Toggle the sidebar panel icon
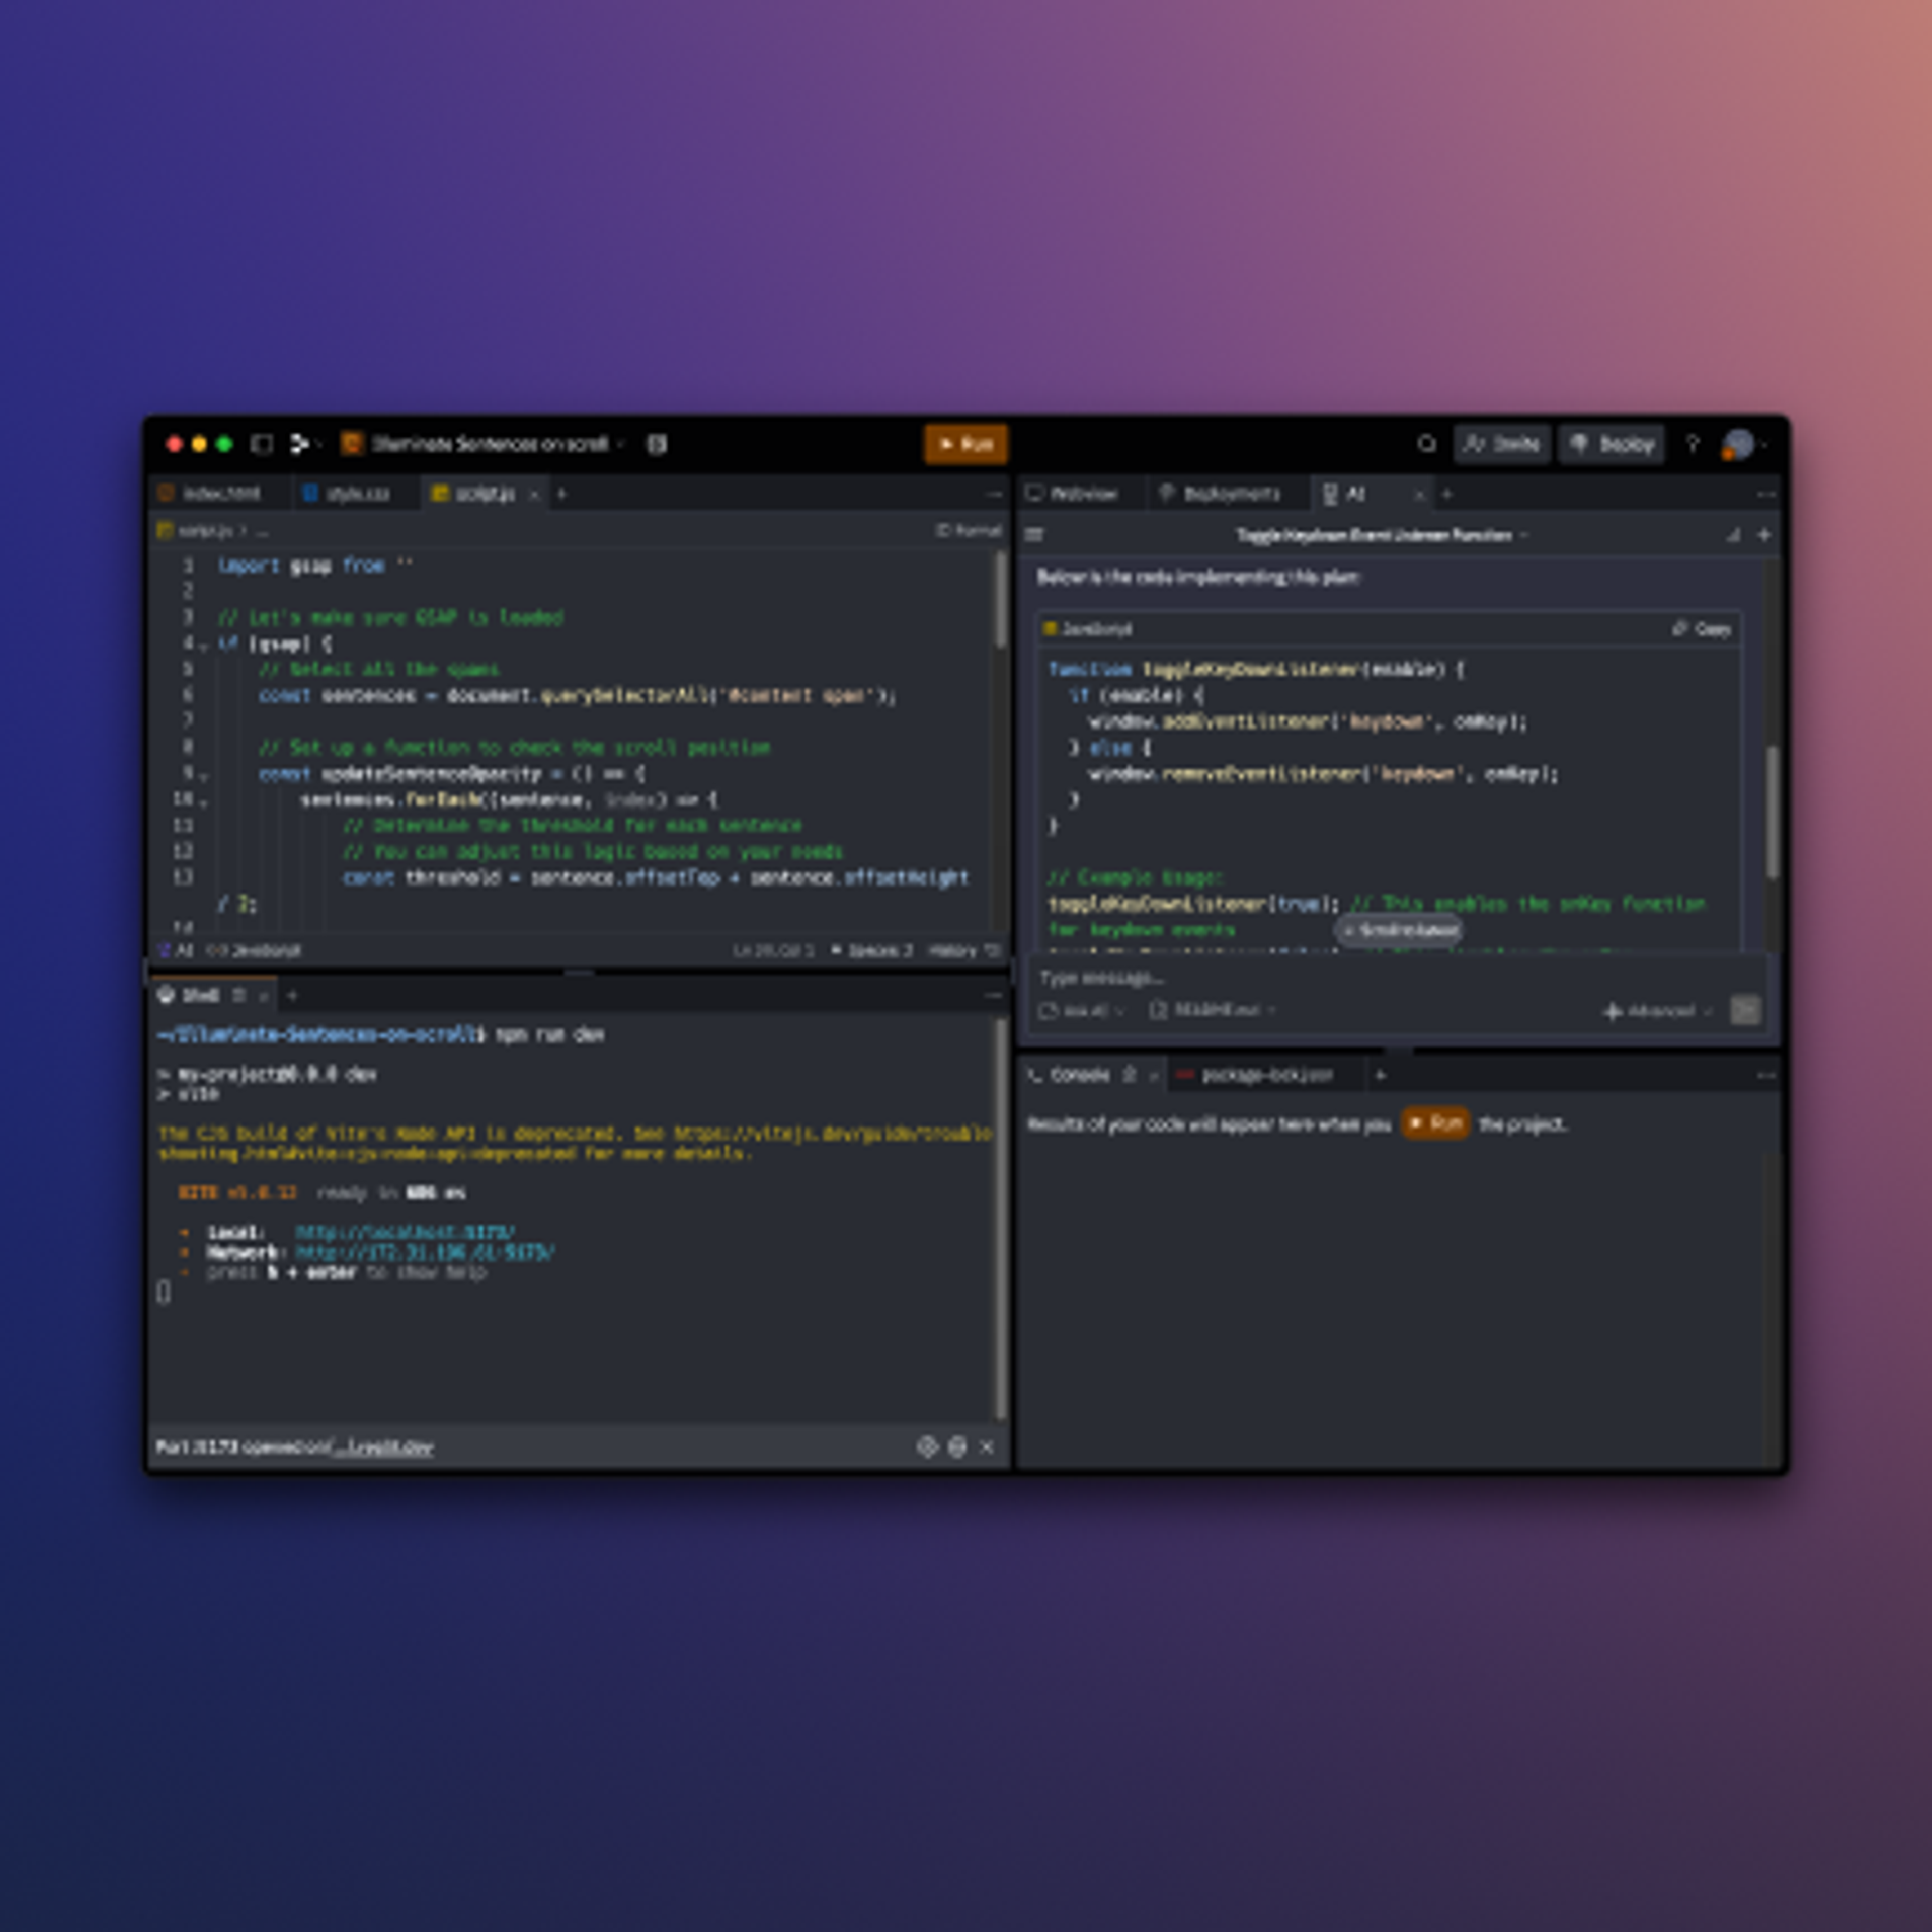1932x1932 pixels. pyautogui.click(x=262, y=444)
